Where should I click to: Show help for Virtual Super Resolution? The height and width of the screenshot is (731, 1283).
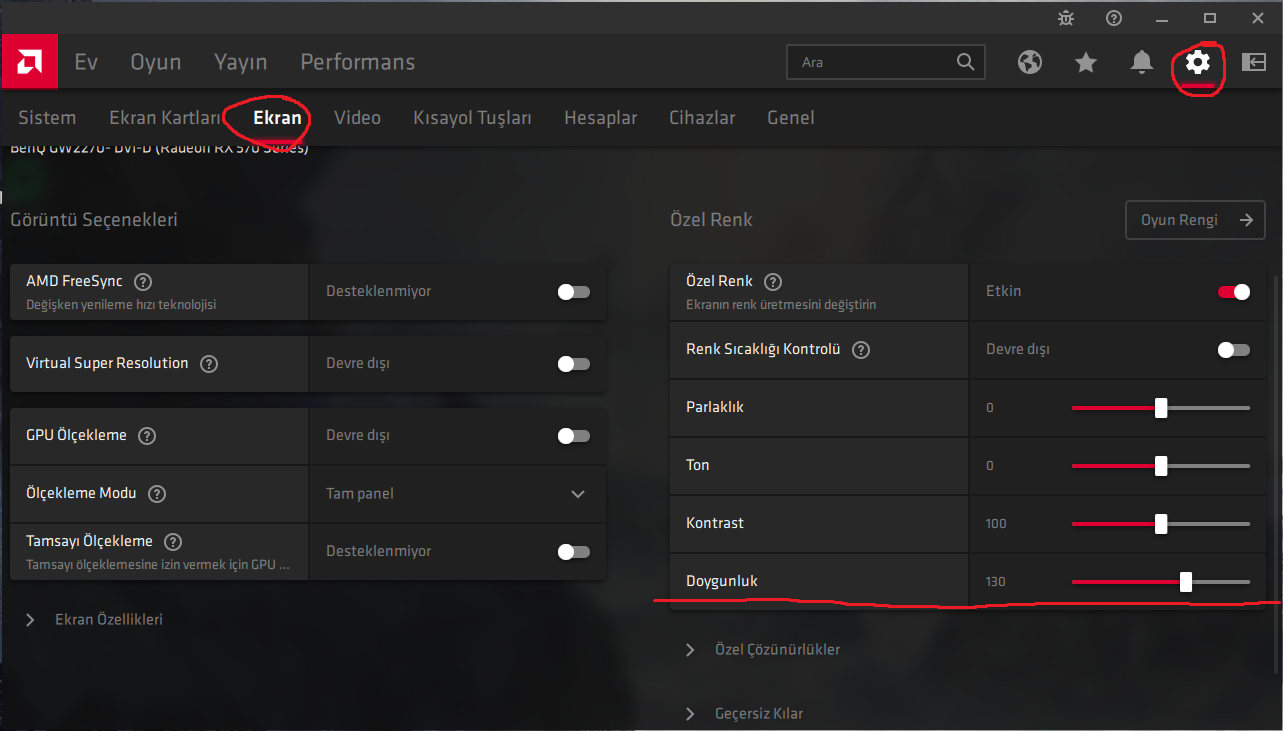tap(209, 364)
